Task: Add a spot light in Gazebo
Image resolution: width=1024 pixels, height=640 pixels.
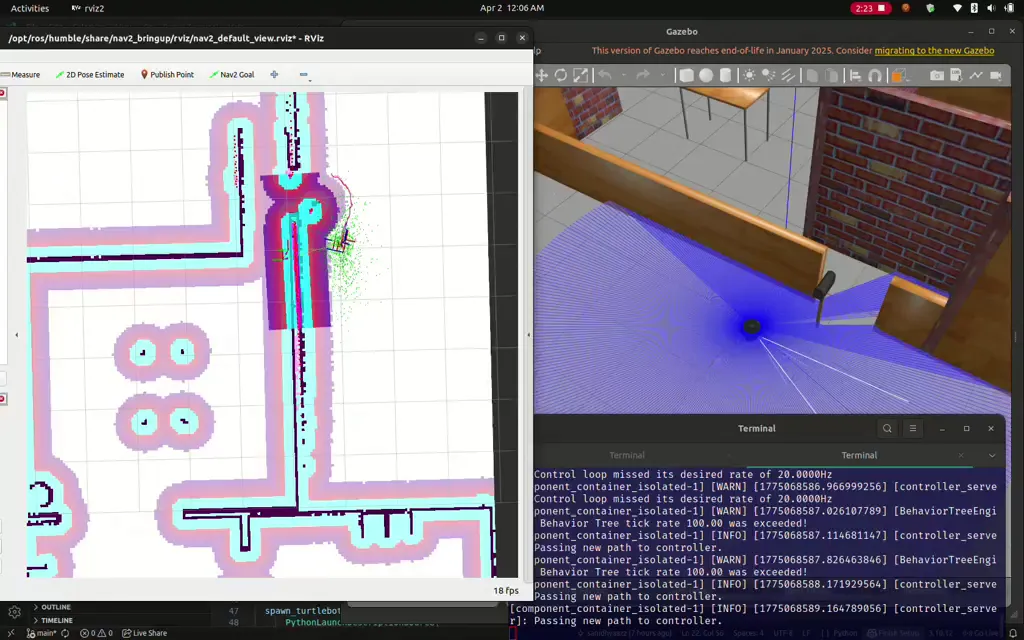Action: click(x=769, y=75)
